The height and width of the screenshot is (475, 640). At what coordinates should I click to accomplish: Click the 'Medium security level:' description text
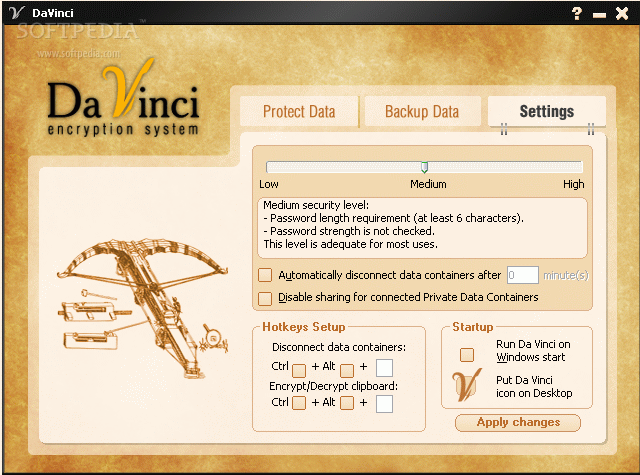(316, 205)
